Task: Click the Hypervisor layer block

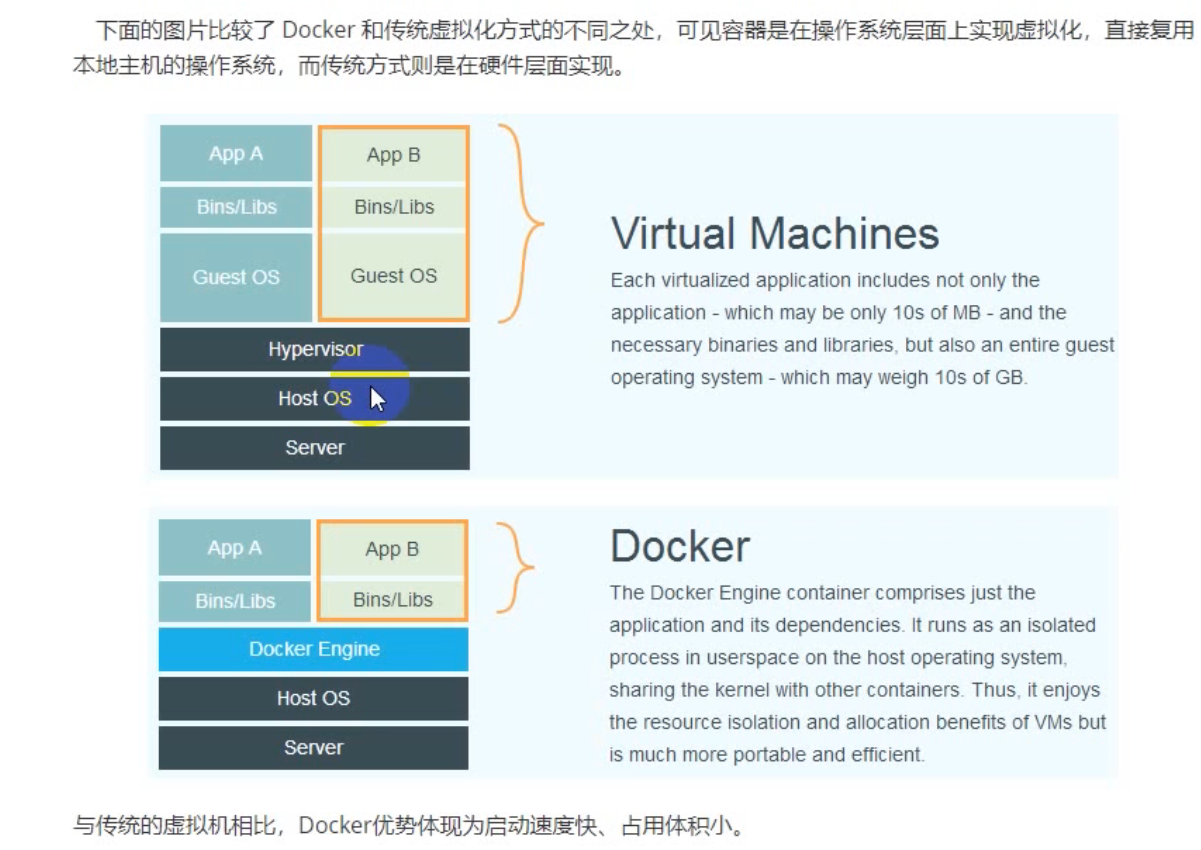Action: tap(315, 349)
